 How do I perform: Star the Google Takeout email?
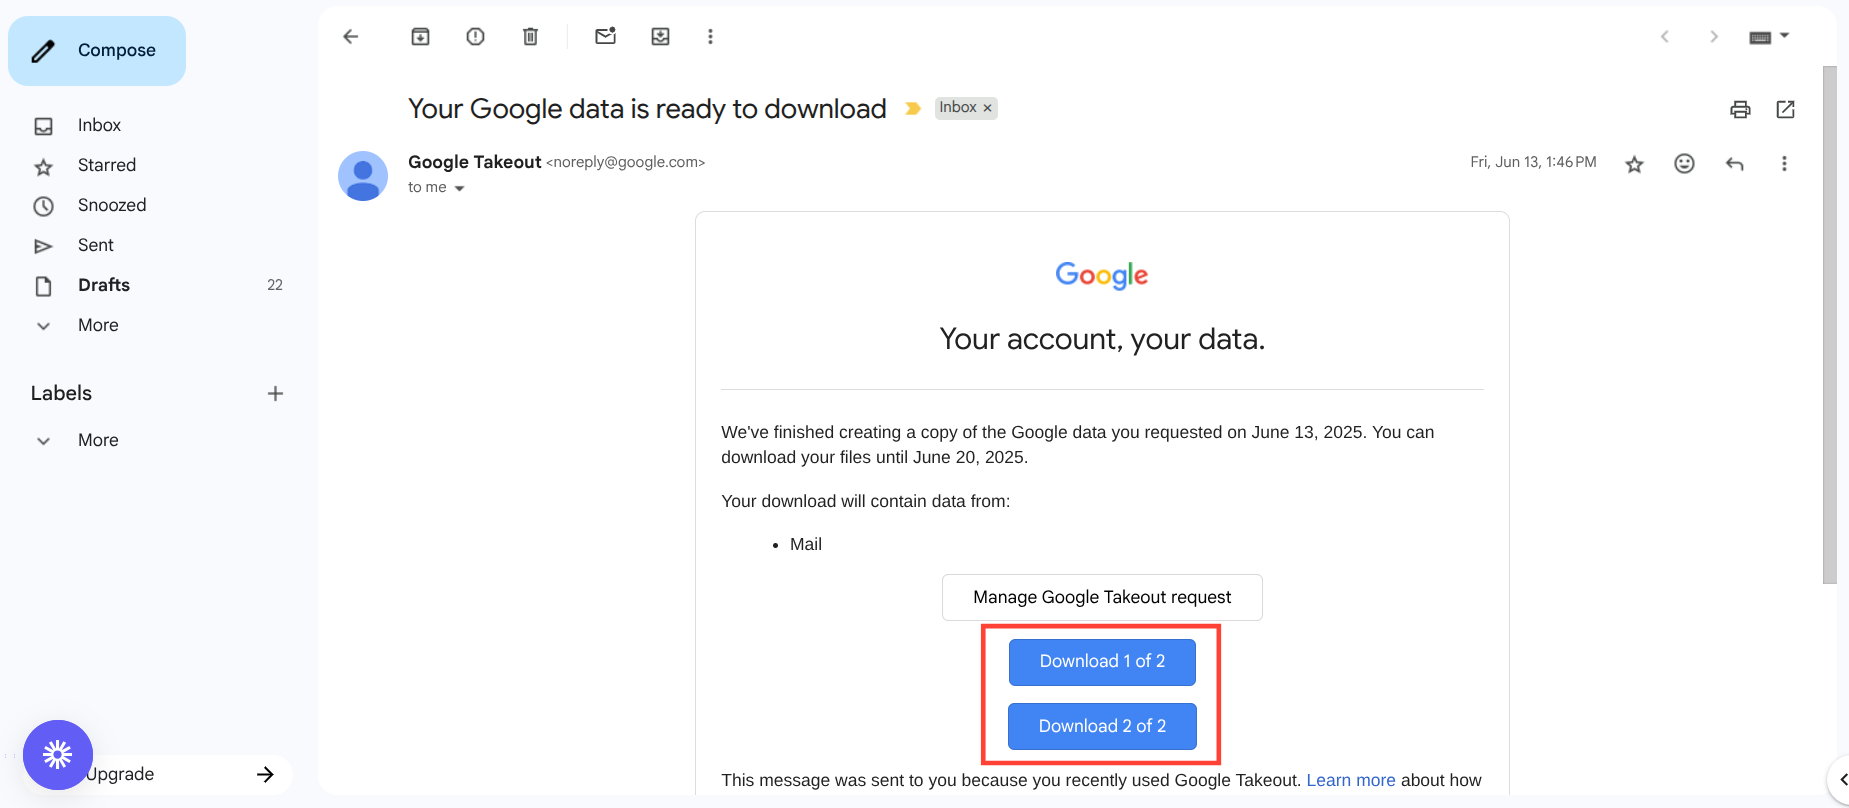click(x=1634, y=164)
